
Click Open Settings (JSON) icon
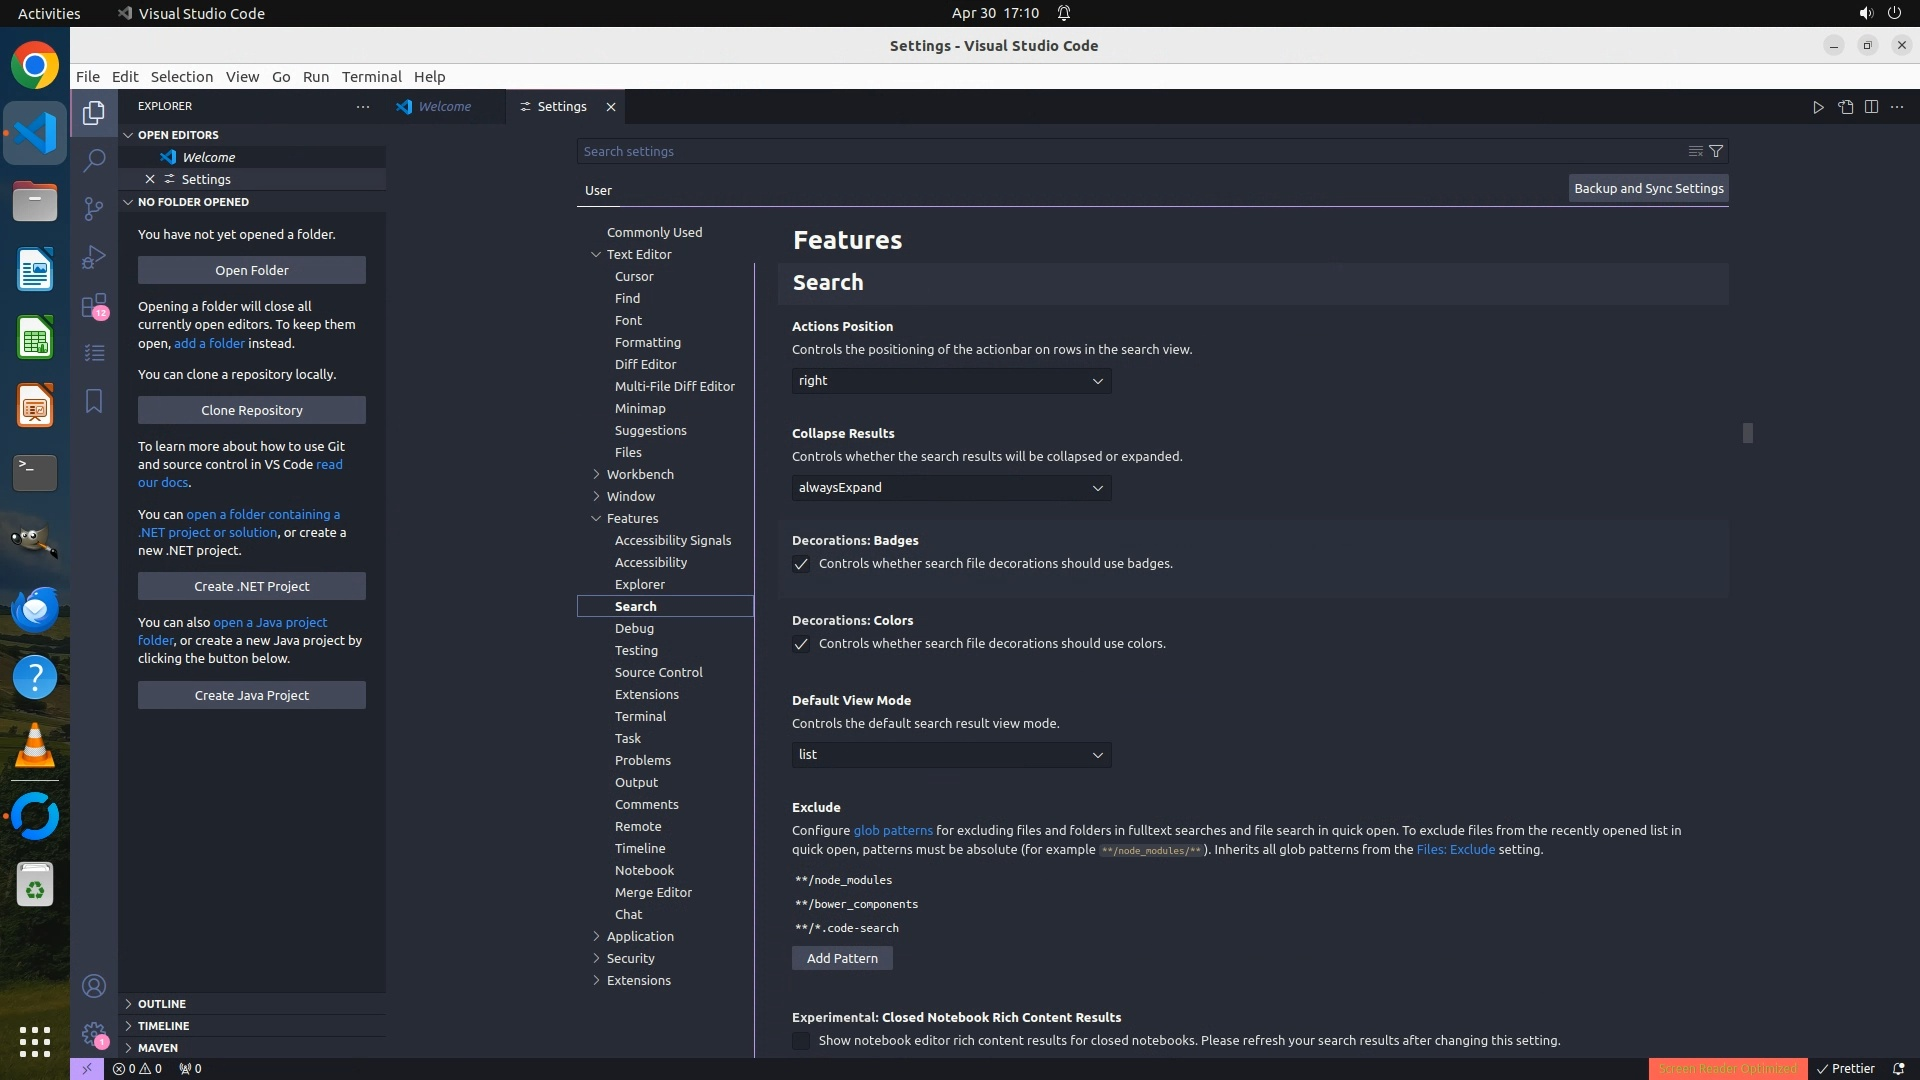[x=1845, y=107]
